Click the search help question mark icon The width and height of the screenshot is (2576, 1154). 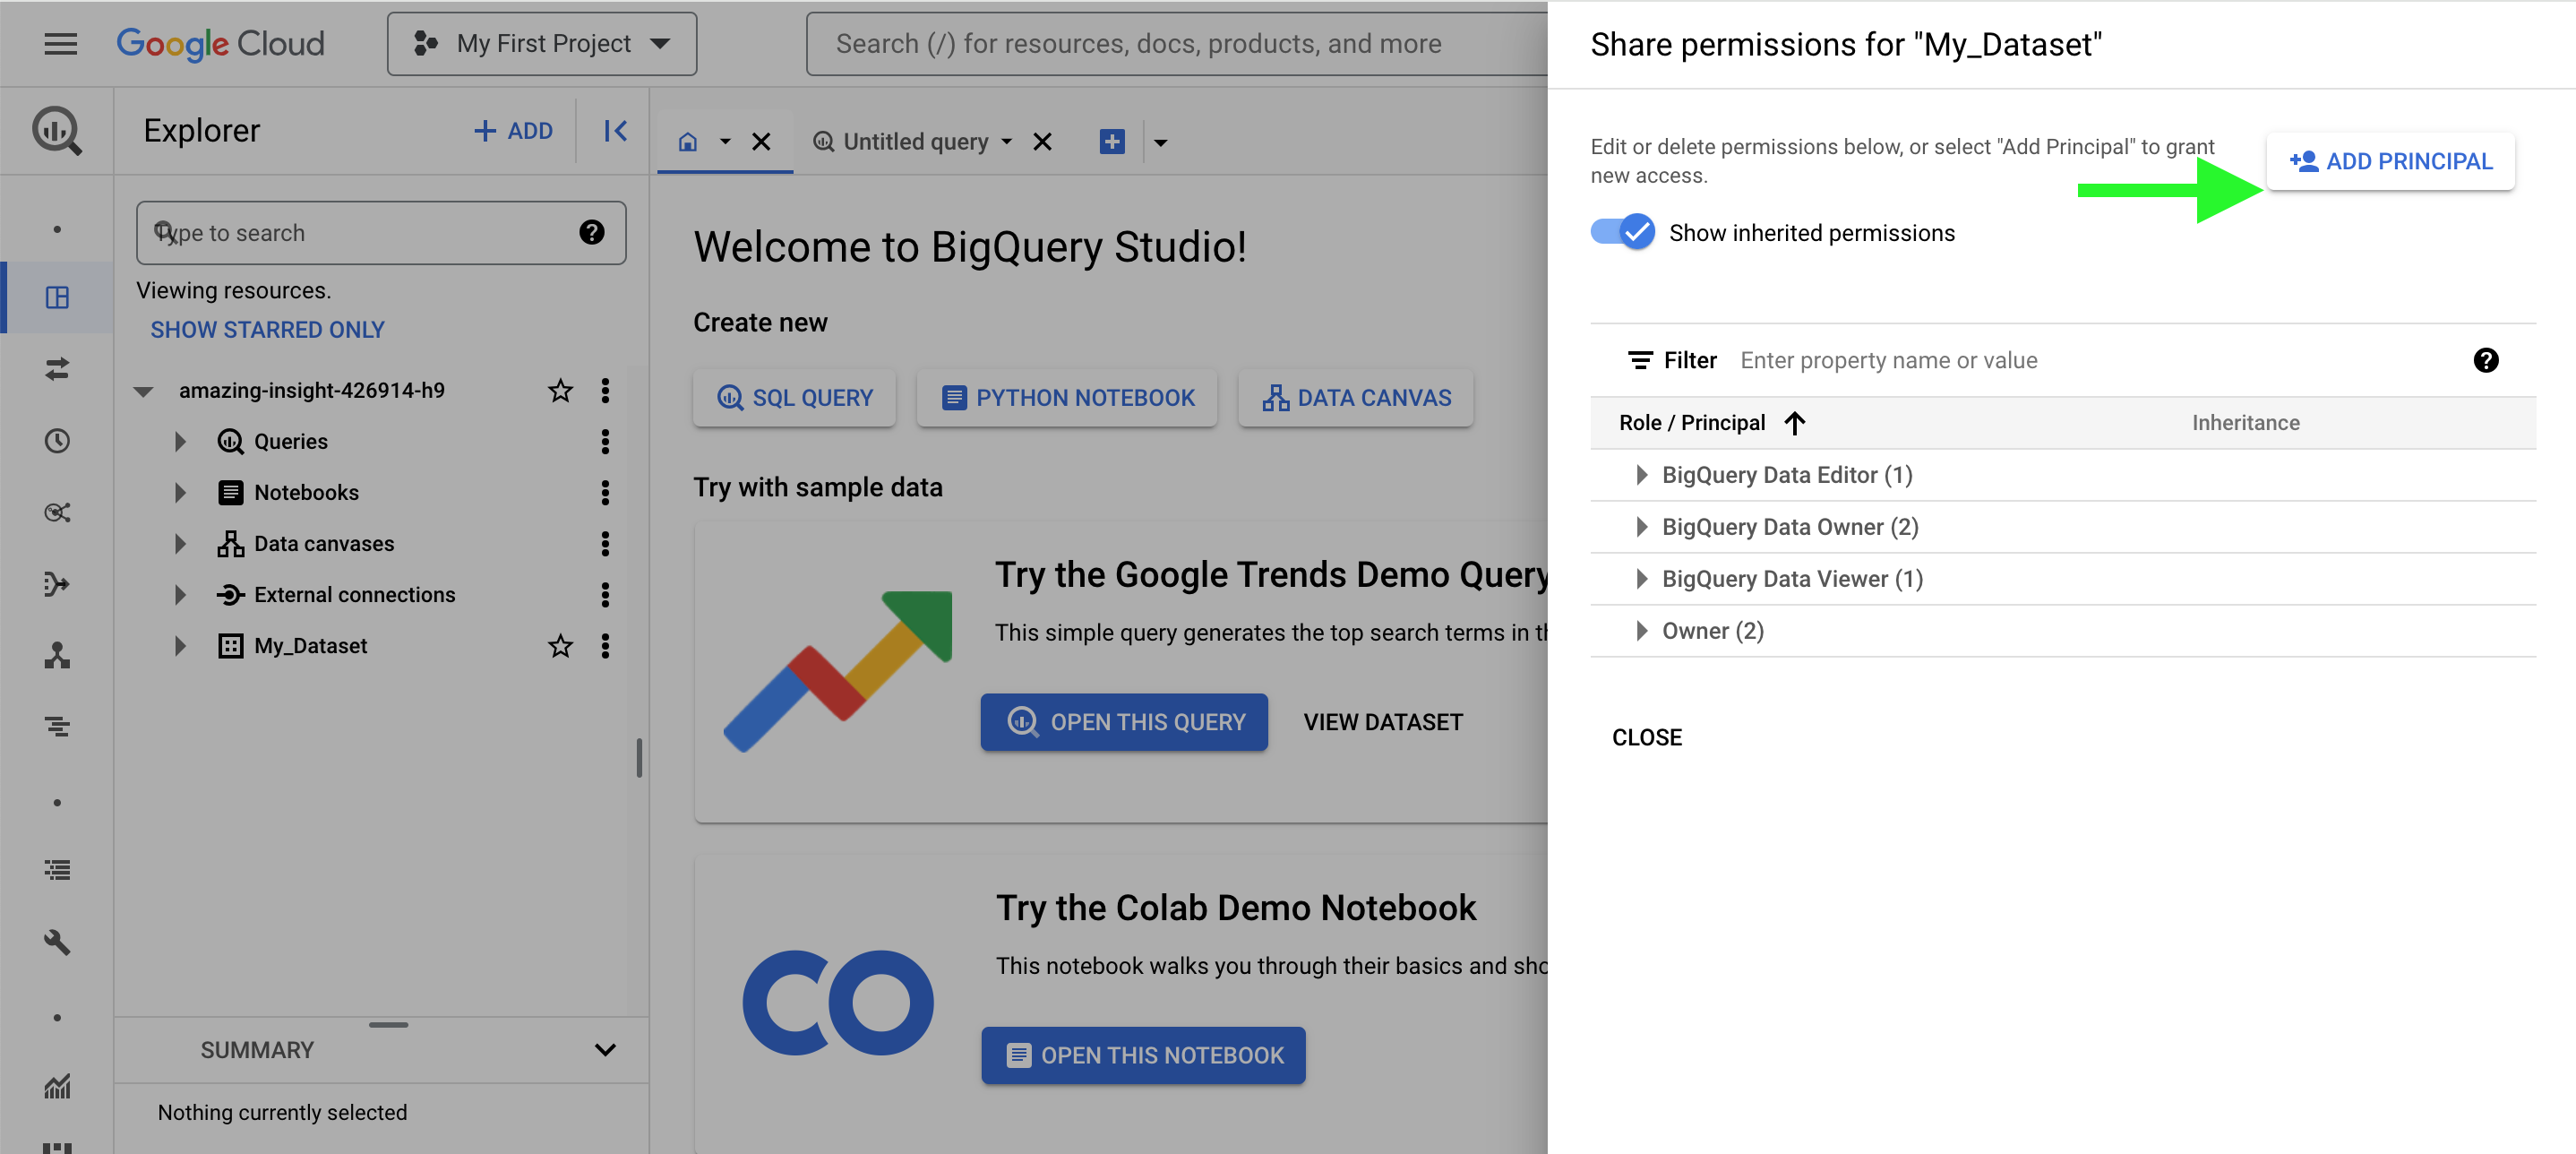[592, 233]
